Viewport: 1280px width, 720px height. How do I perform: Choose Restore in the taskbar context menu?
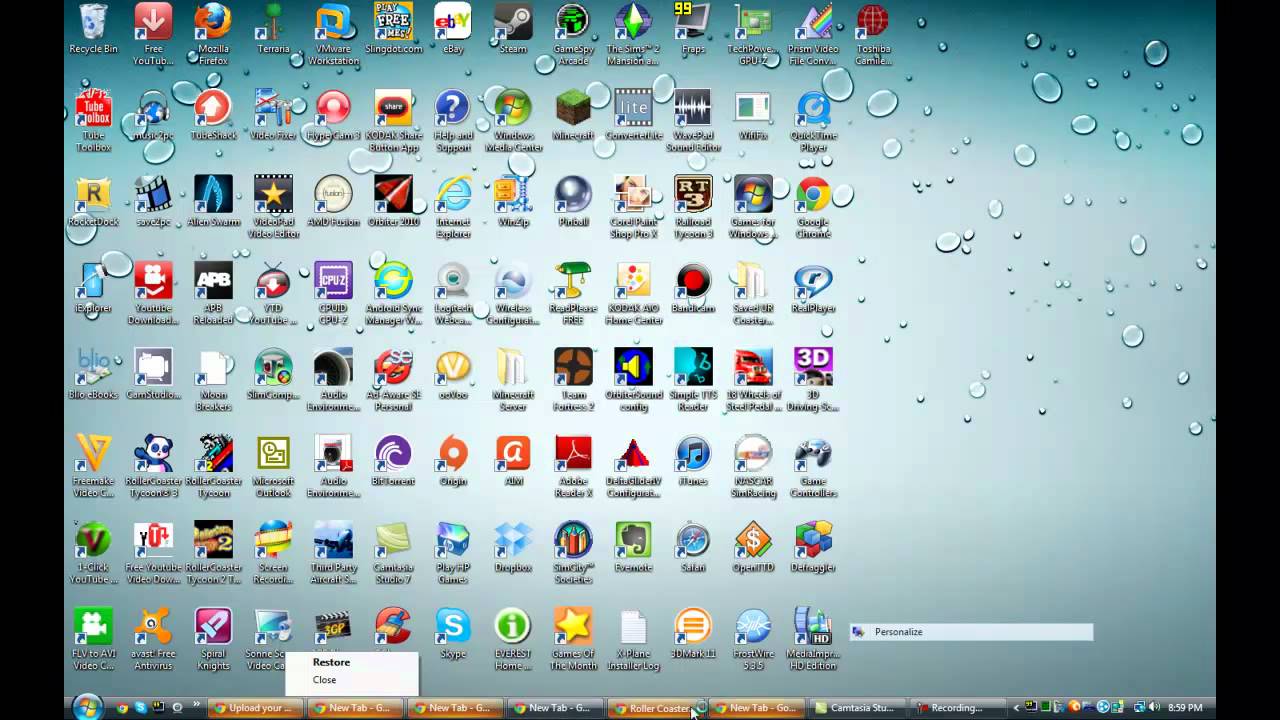tap(331, 662)
